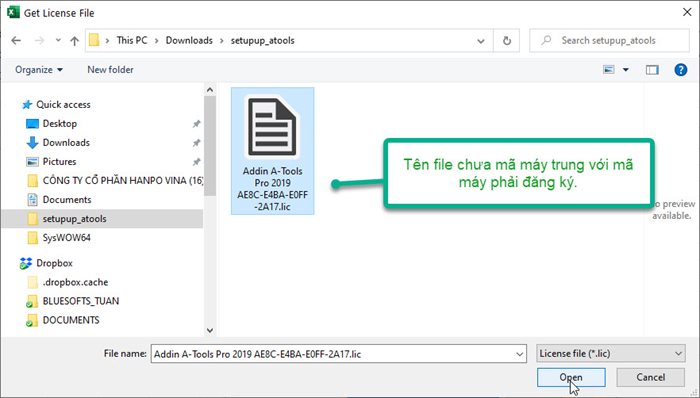Click the Desktop blue monitor icon
Screen dimensions: 700x398
(x=33, y=124)
